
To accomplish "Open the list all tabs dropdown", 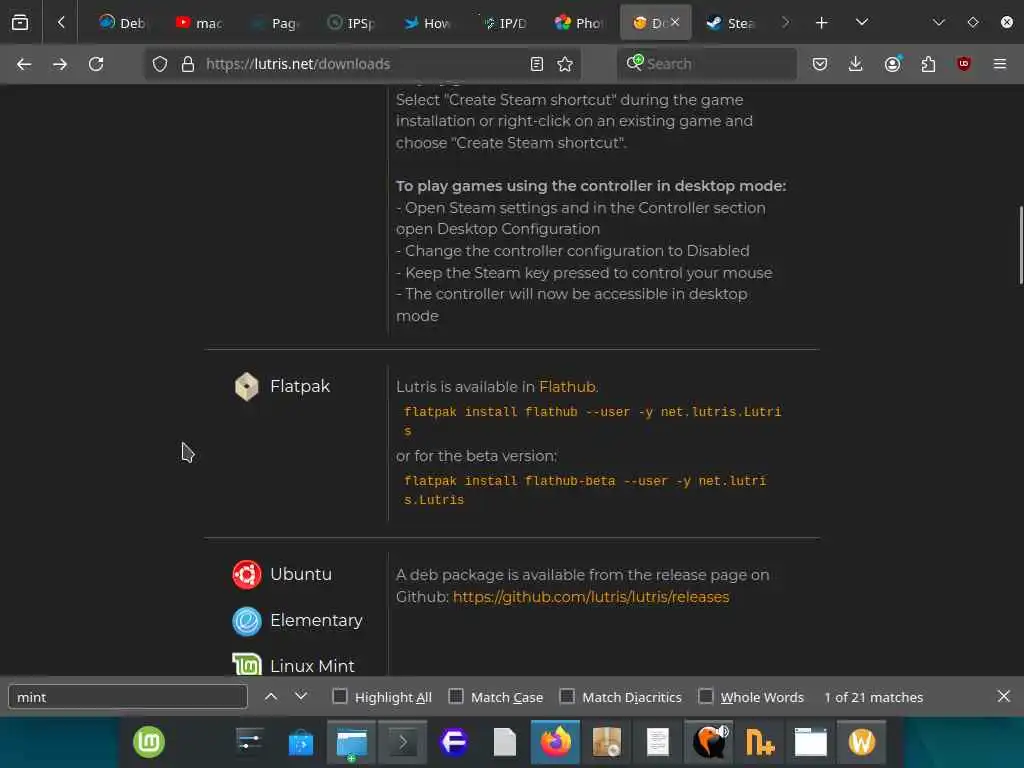I will click(862, 22).
